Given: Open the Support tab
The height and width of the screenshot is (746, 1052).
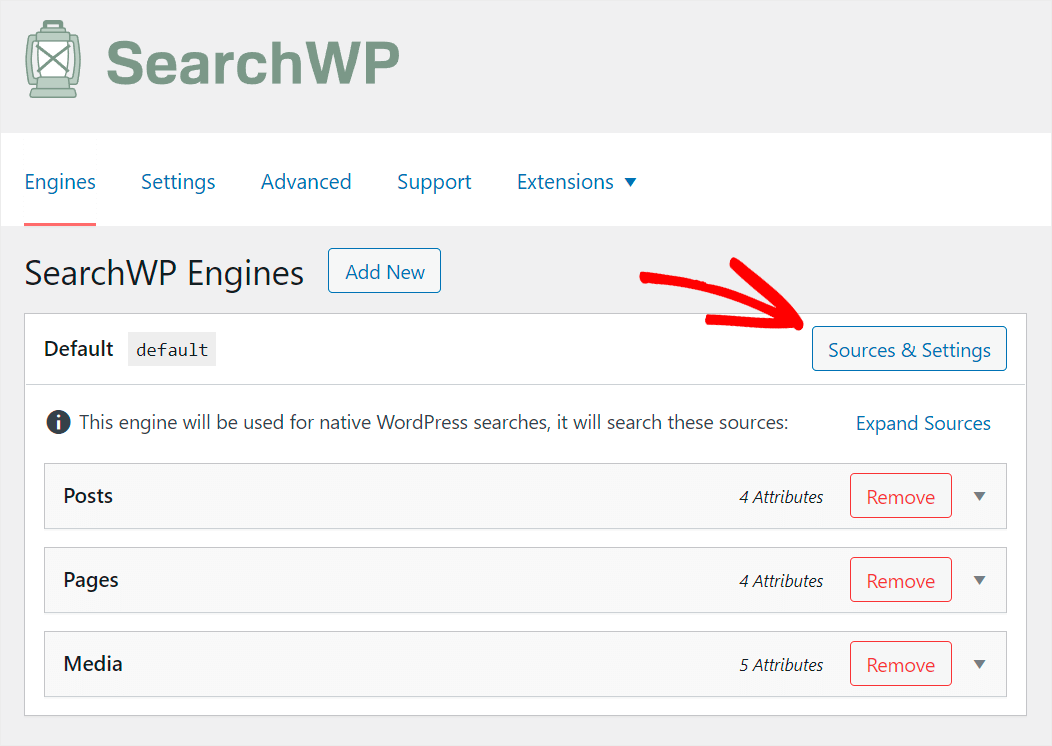Looking at the screenshot, I should 434,182.
